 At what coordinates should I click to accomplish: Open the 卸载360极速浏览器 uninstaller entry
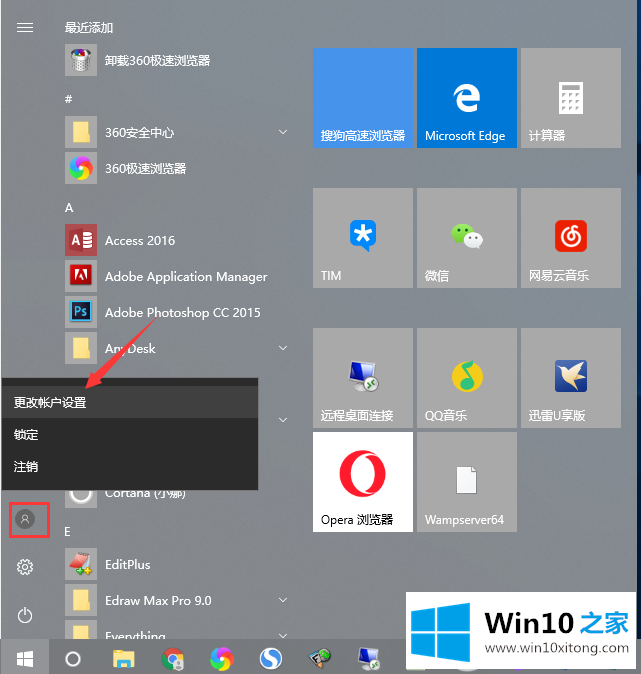138,60
